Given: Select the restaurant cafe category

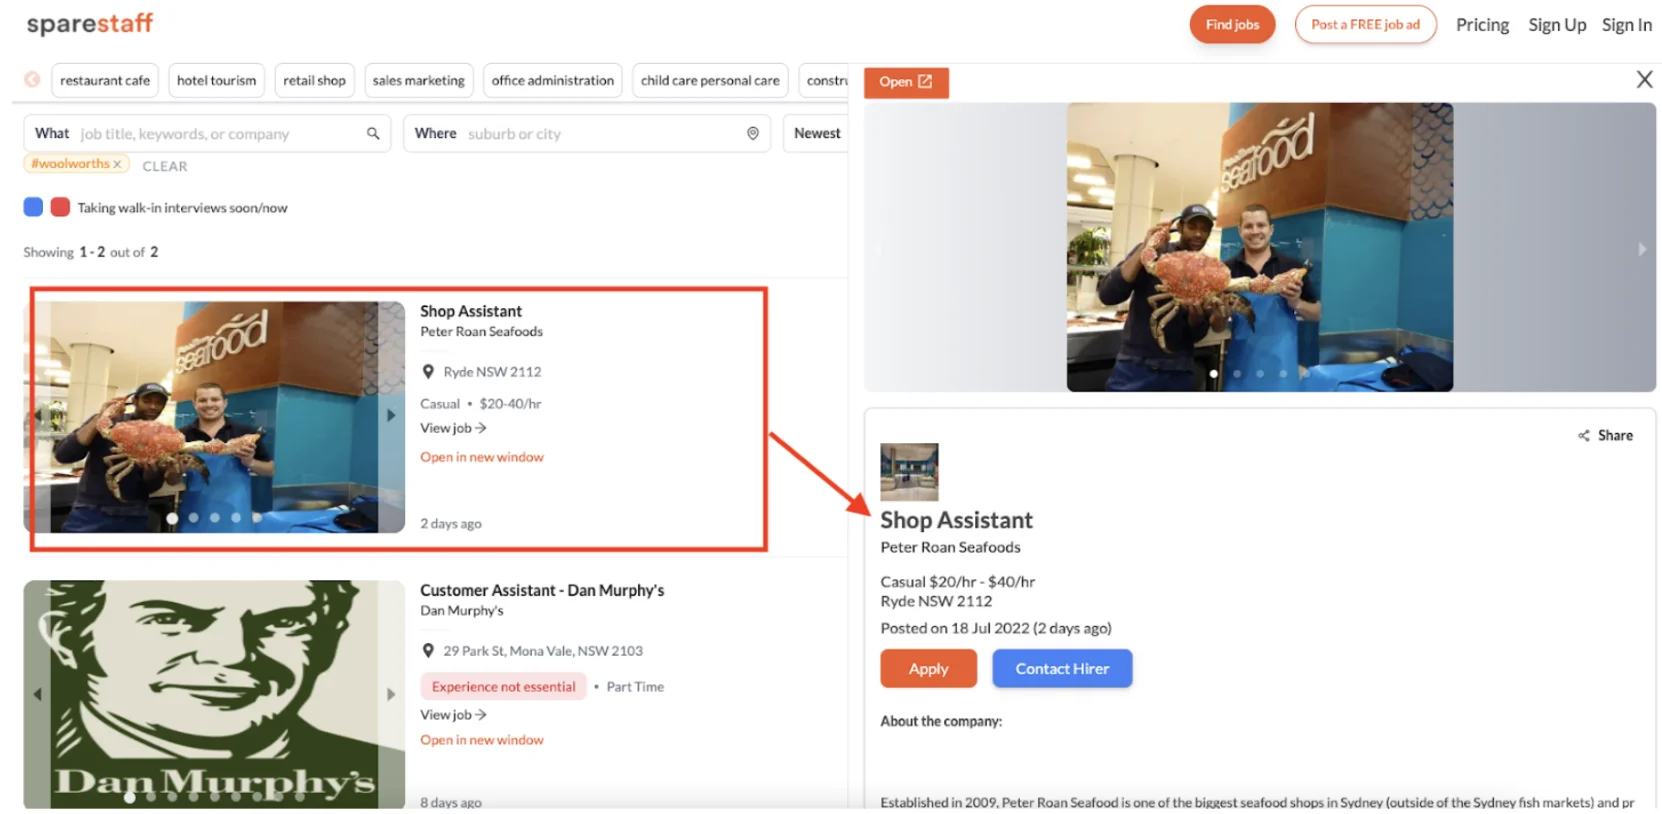Looking at the screenshot, I should [x=105, y=80].
